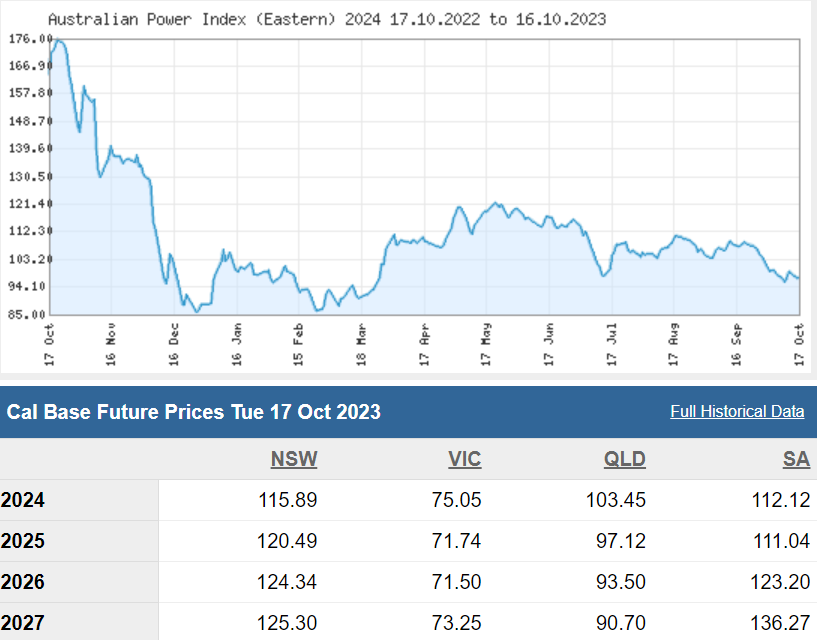Select the 2026 row label

[x=23, y=582]
